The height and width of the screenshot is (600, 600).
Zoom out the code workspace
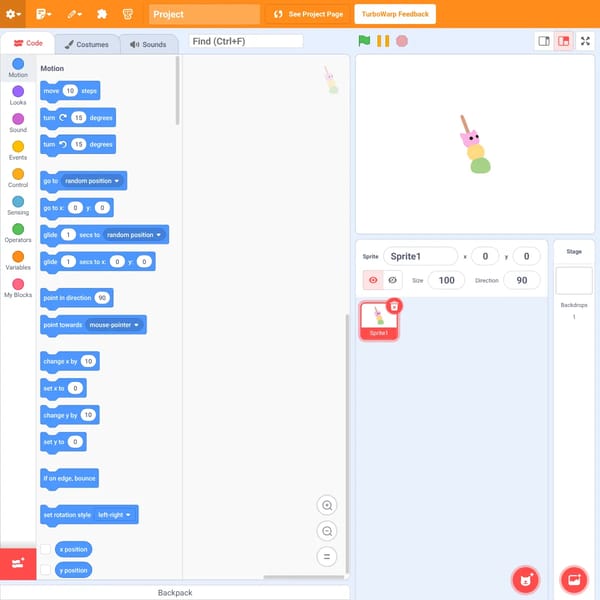[x=327, y=531]
